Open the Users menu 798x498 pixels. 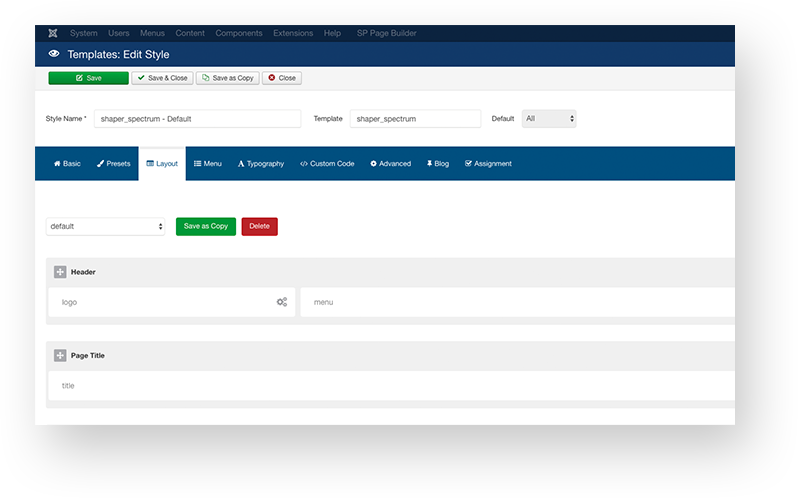119,33
